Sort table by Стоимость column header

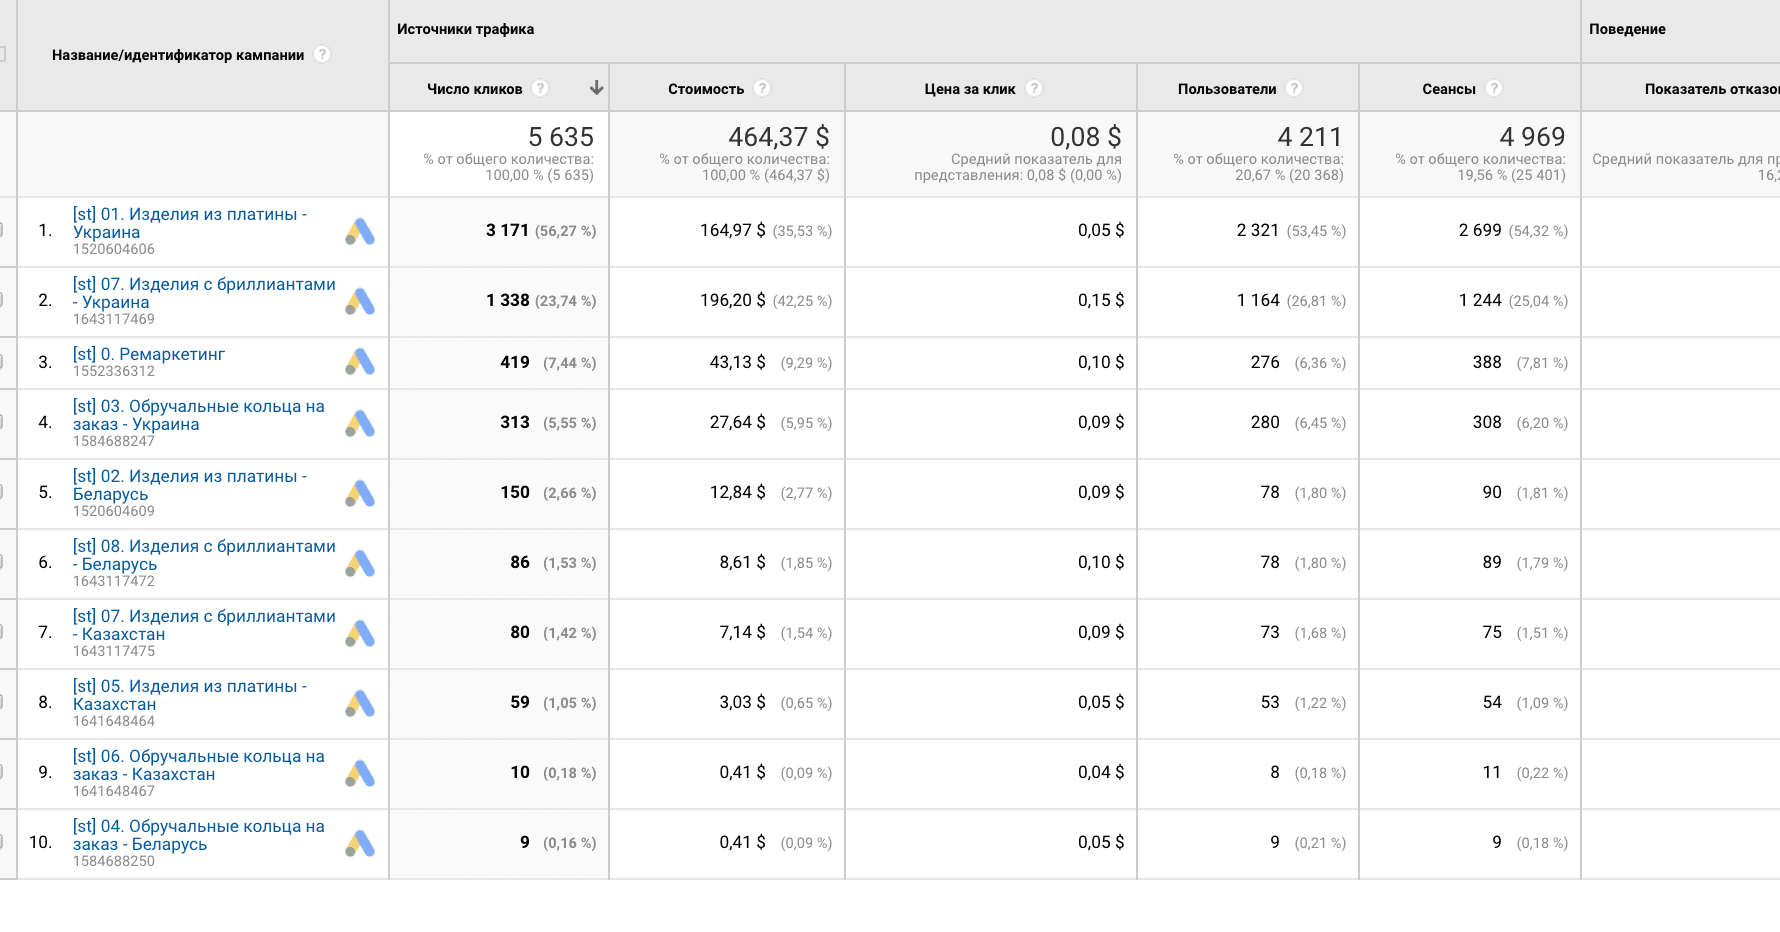705,89
